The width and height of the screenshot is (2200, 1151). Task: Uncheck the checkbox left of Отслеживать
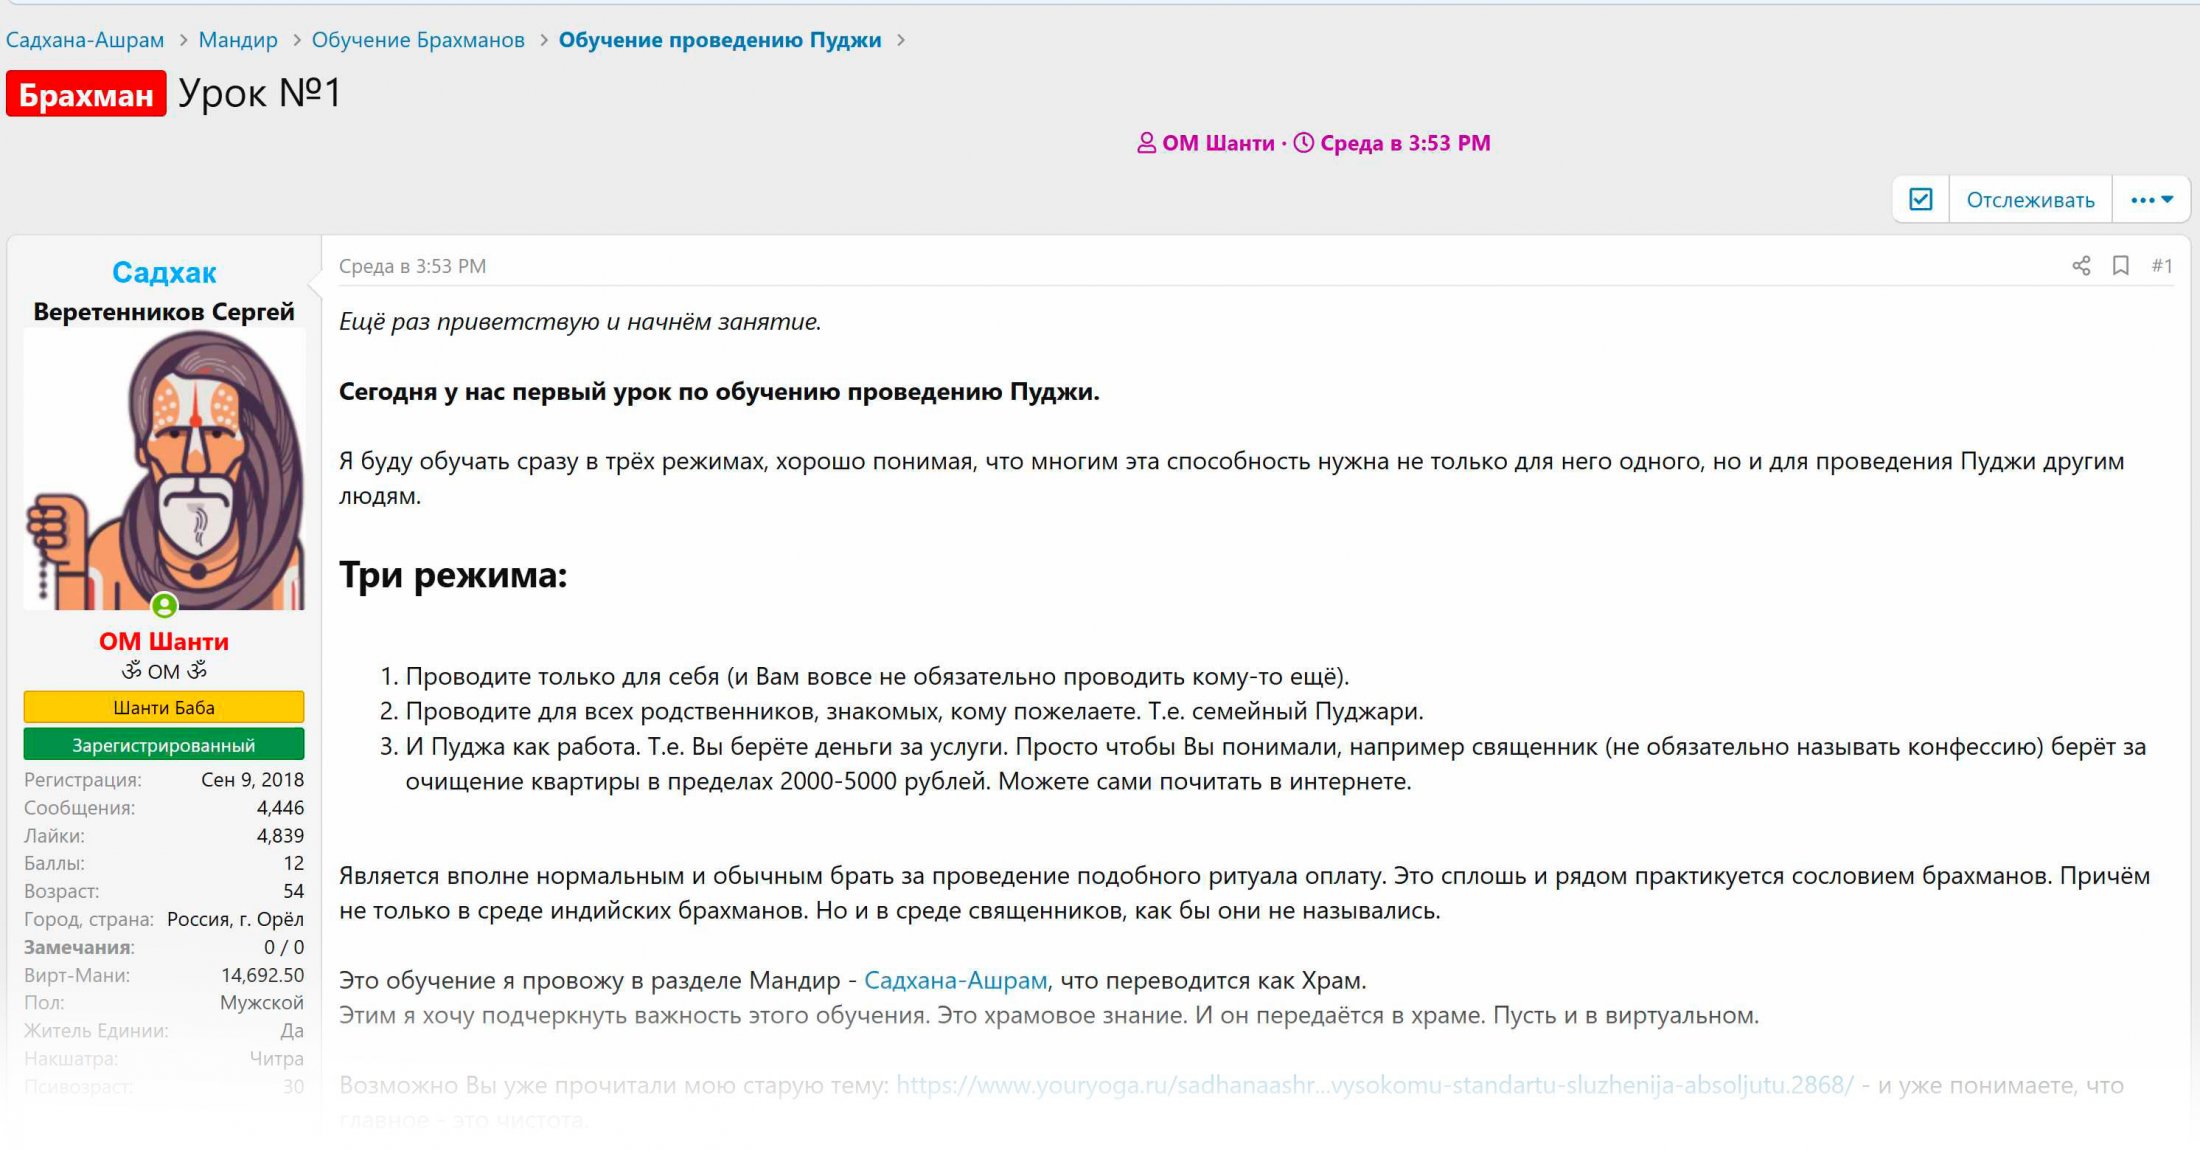tap(1920, 199)
